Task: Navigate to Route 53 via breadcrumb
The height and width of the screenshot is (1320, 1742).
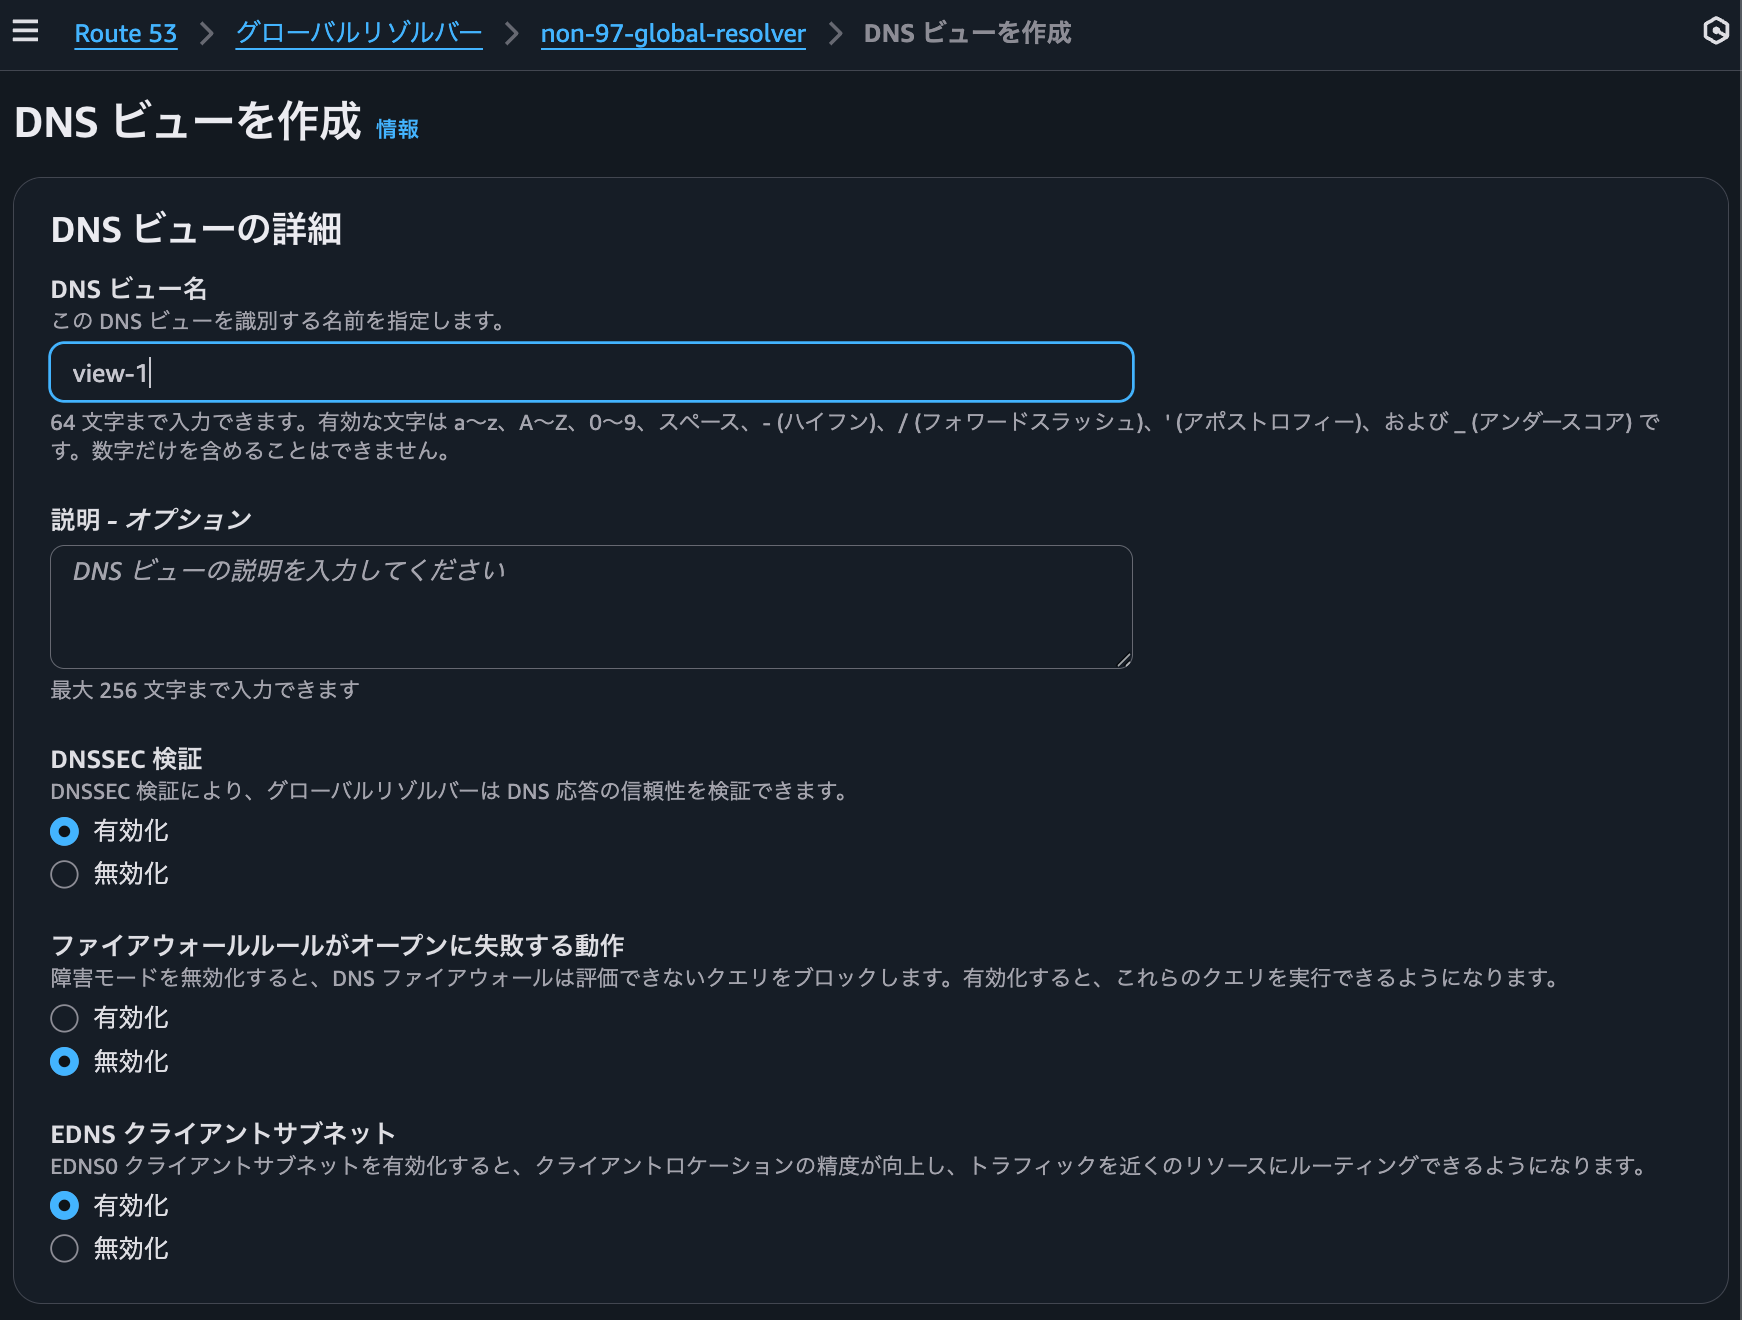Action: pos(125,33)
